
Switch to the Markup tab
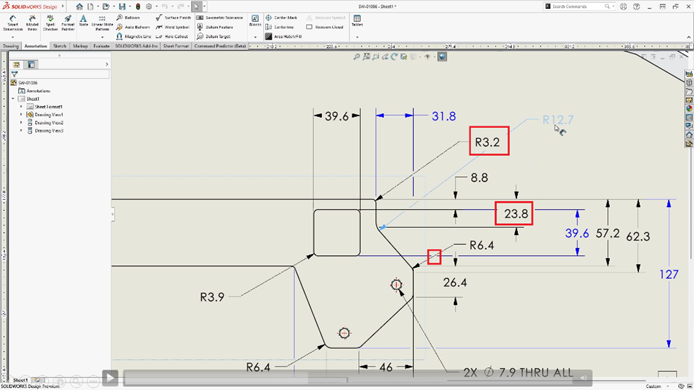coord(80,46)
